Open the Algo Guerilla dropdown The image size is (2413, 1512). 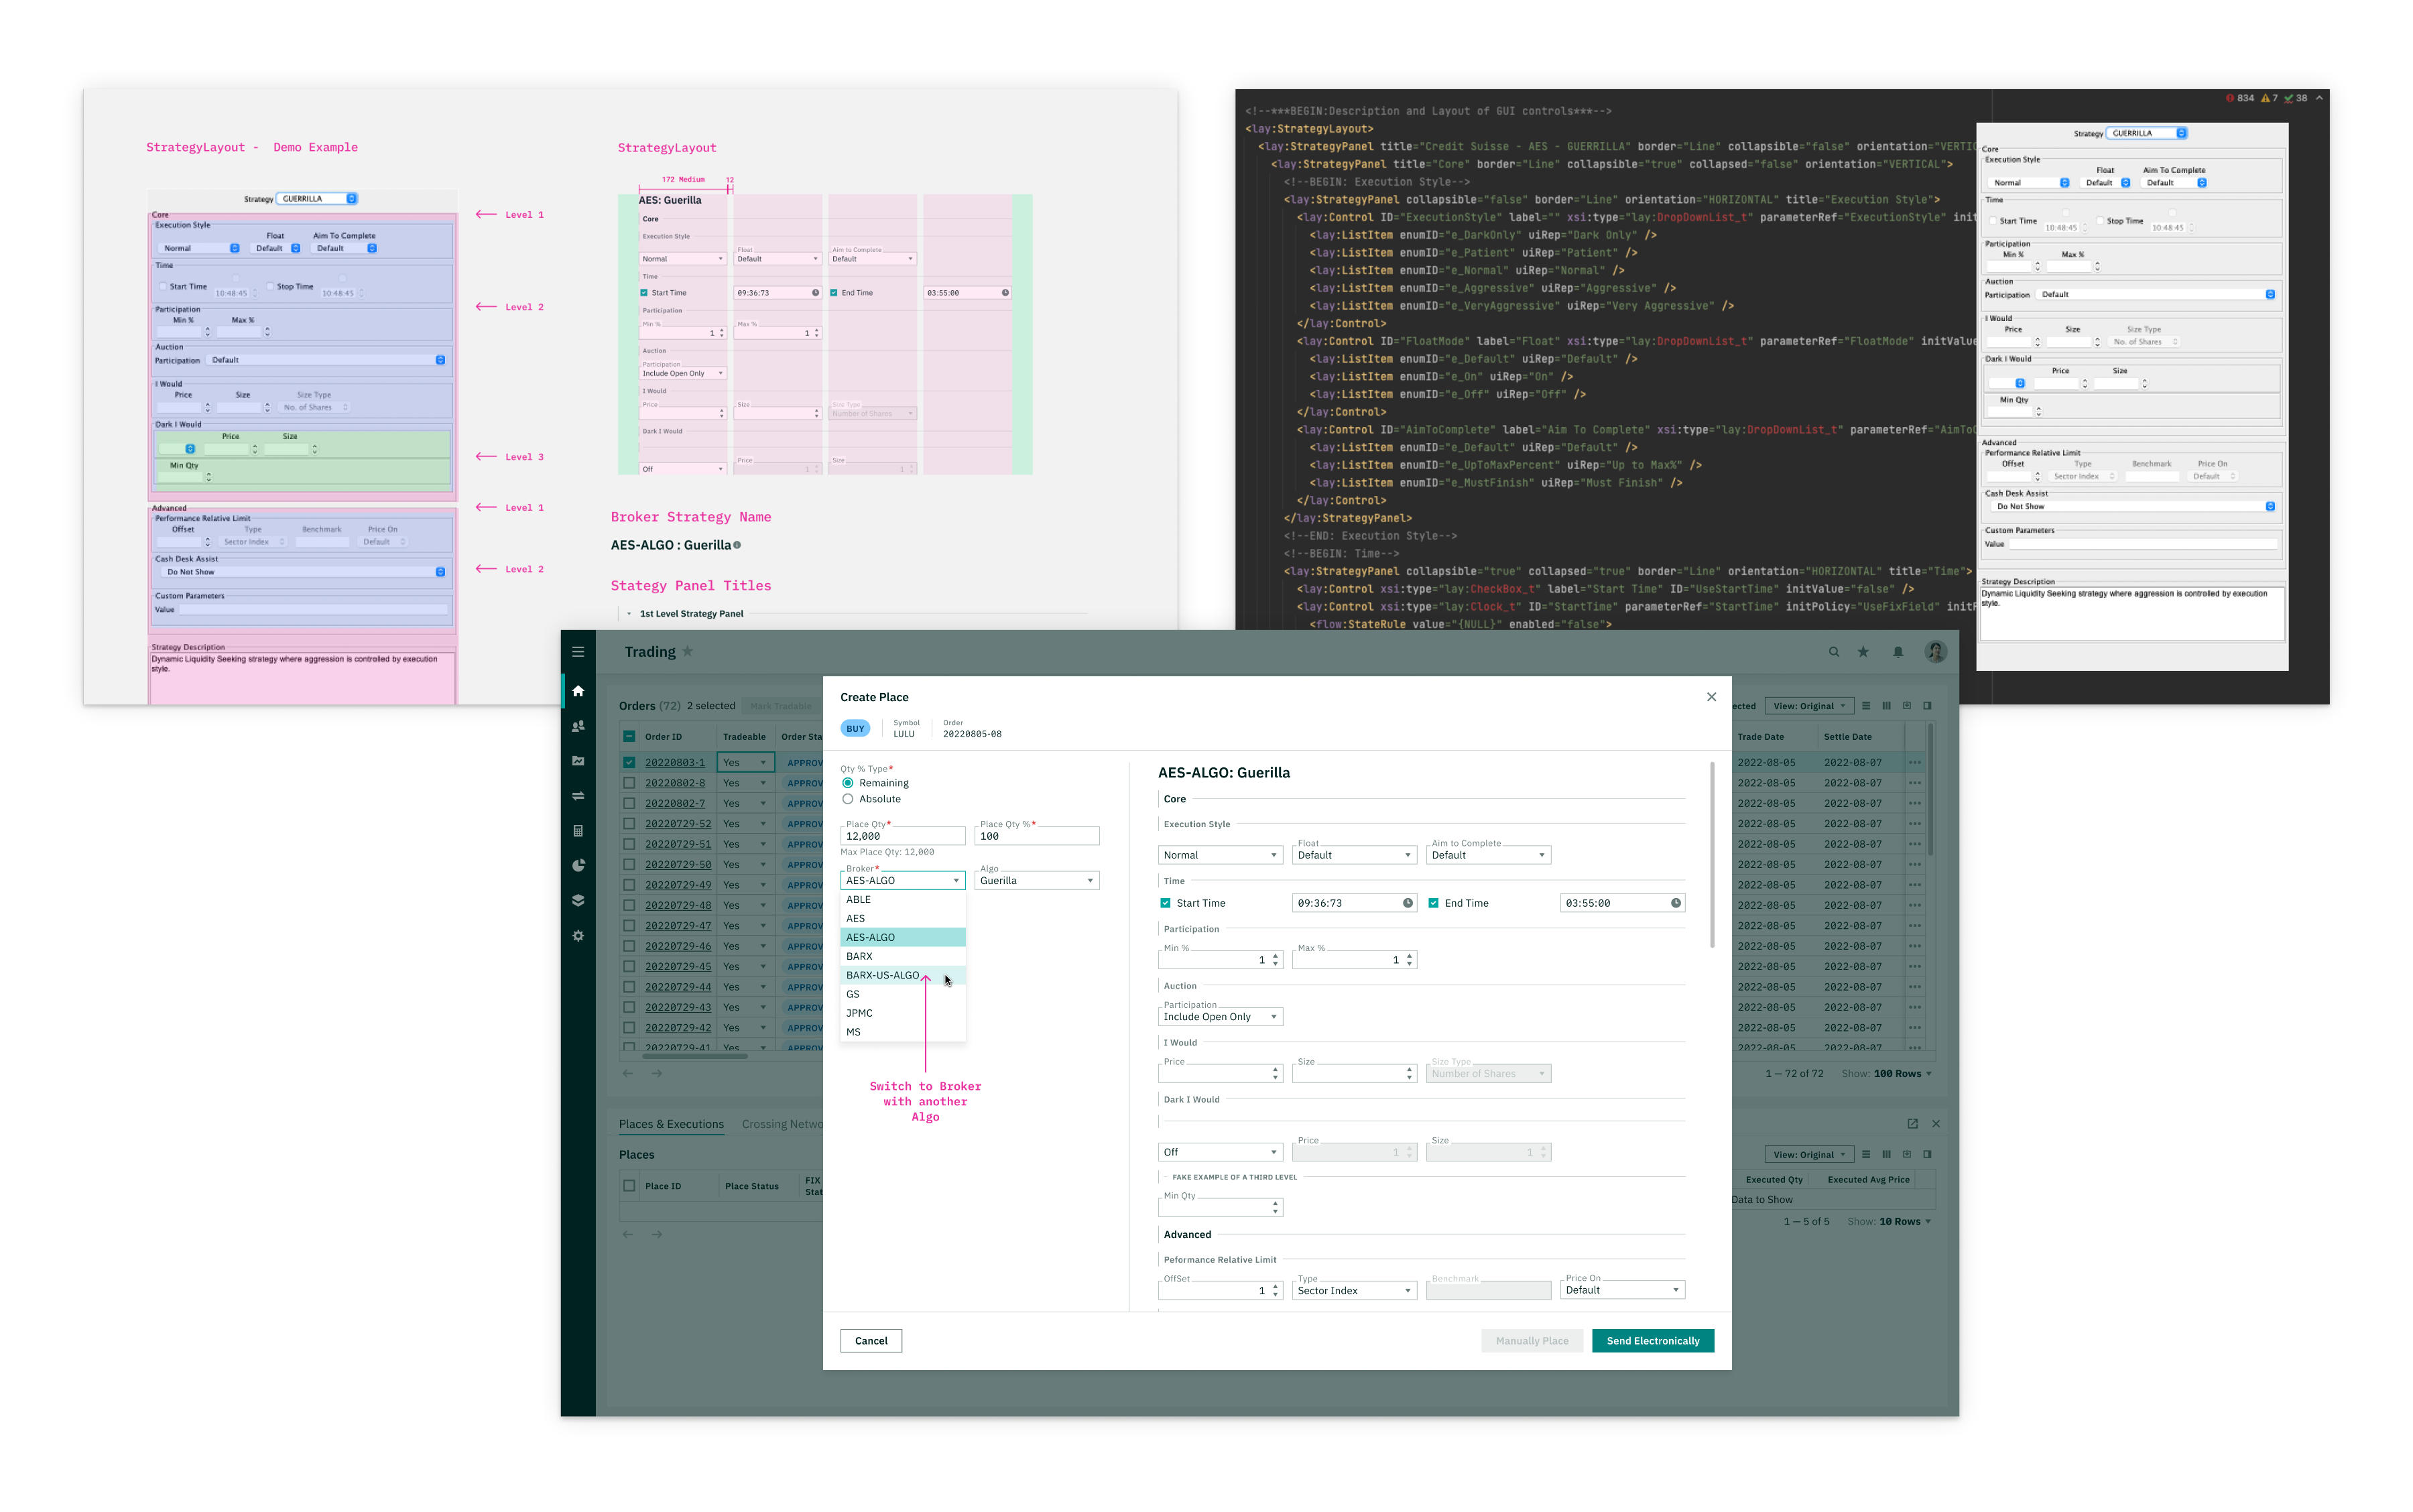click(x=1036, y=881)
